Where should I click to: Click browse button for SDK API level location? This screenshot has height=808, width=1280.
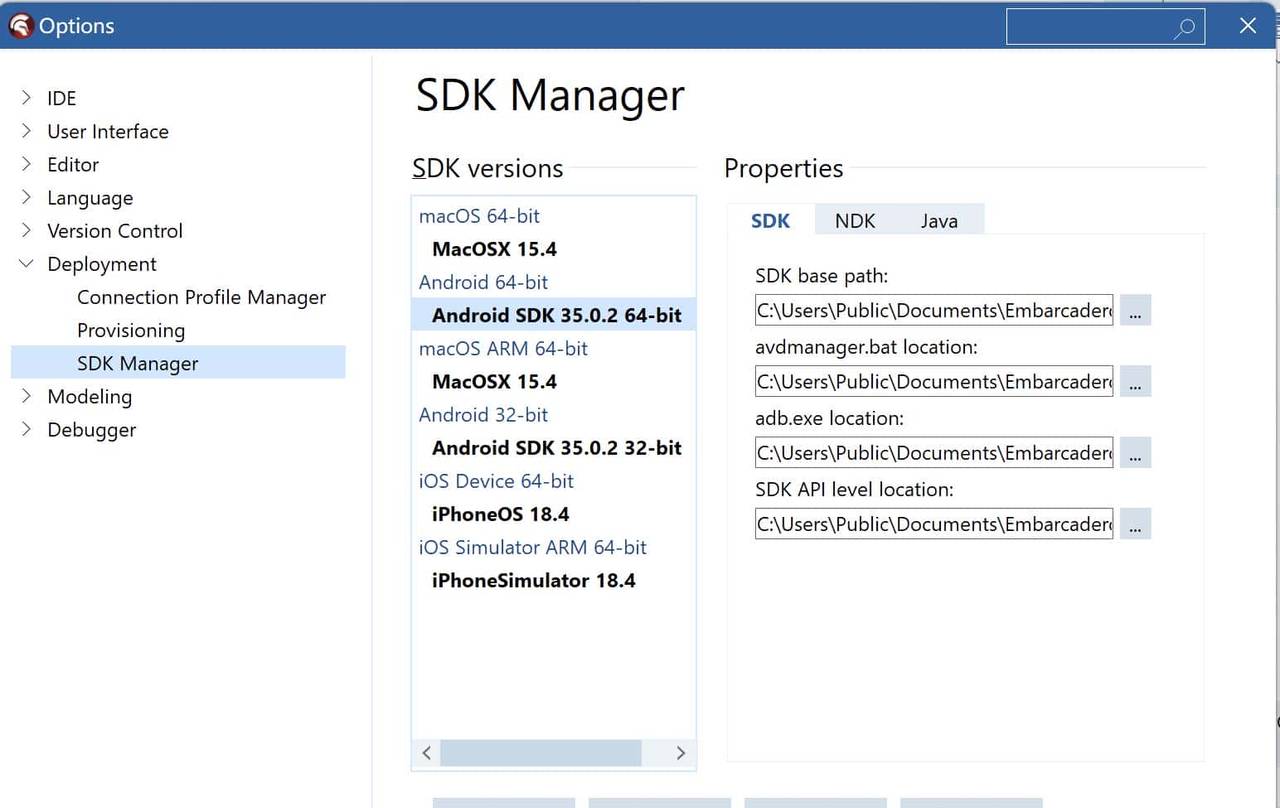point(1135,524)
